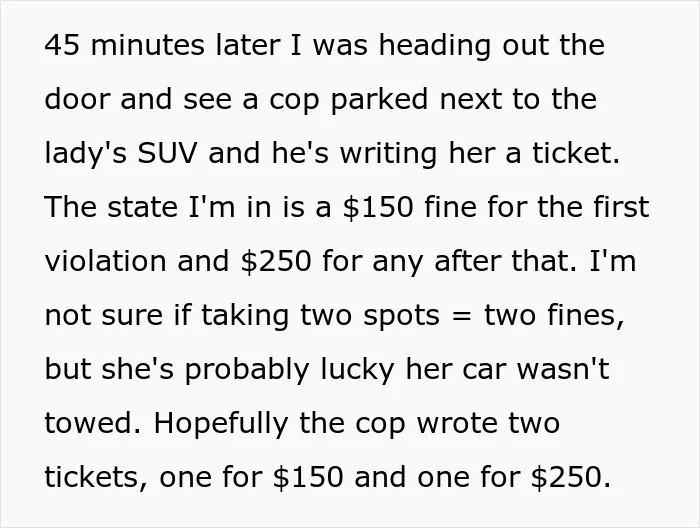Click "$150" before "fine for the first"

coord(378,208)
